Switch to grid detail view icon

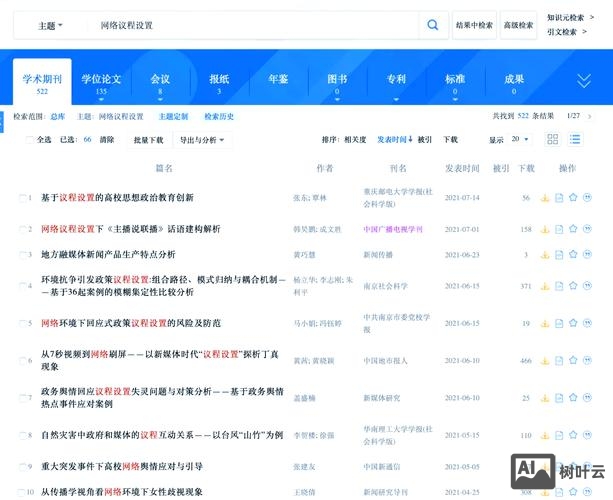(552, 139)
